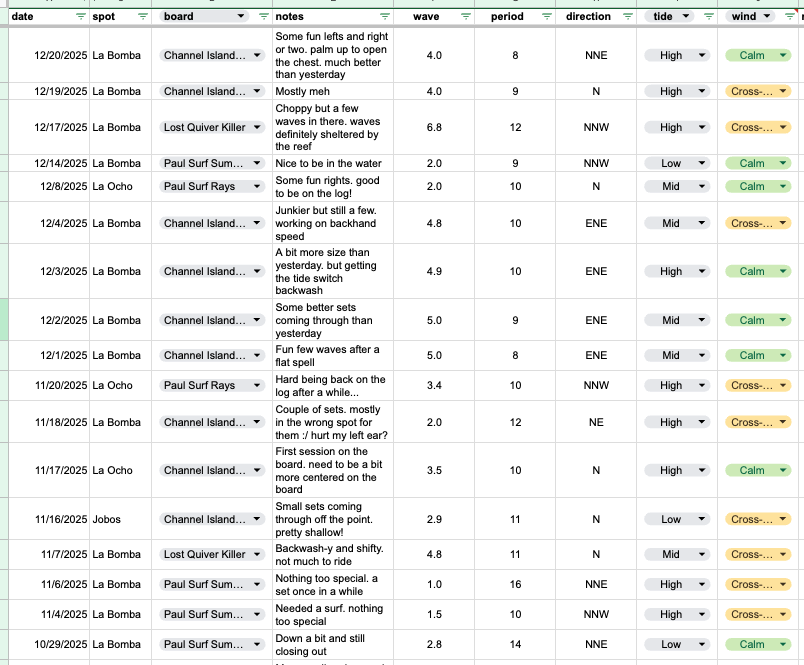Screen dimensions: 804x665
Task: Open wind Cross dropdown on 12/19/2025
Action: coord(783,91)
